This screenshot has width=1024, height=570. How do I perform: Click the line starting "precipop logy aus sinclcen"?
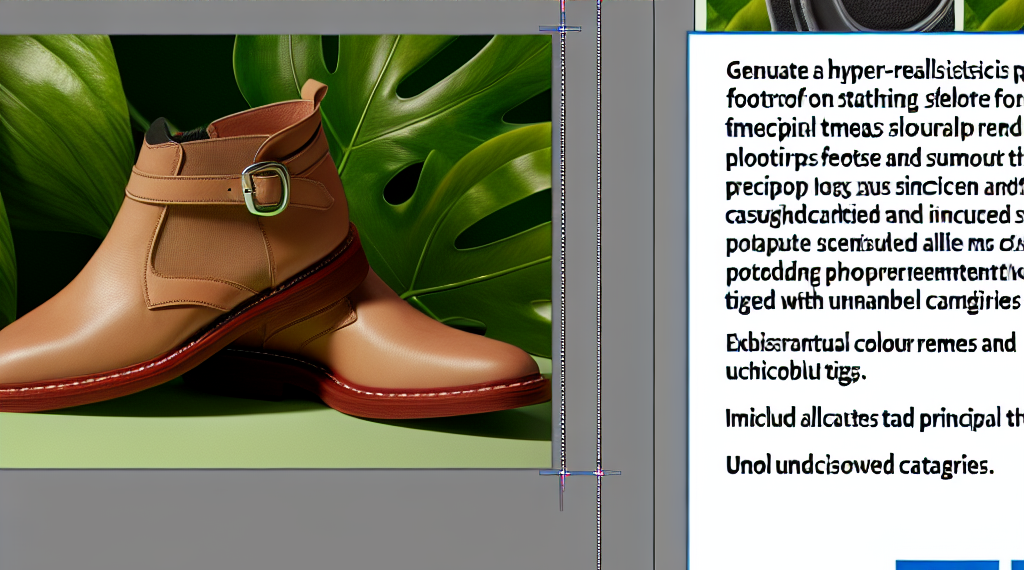tap(874, 188)
